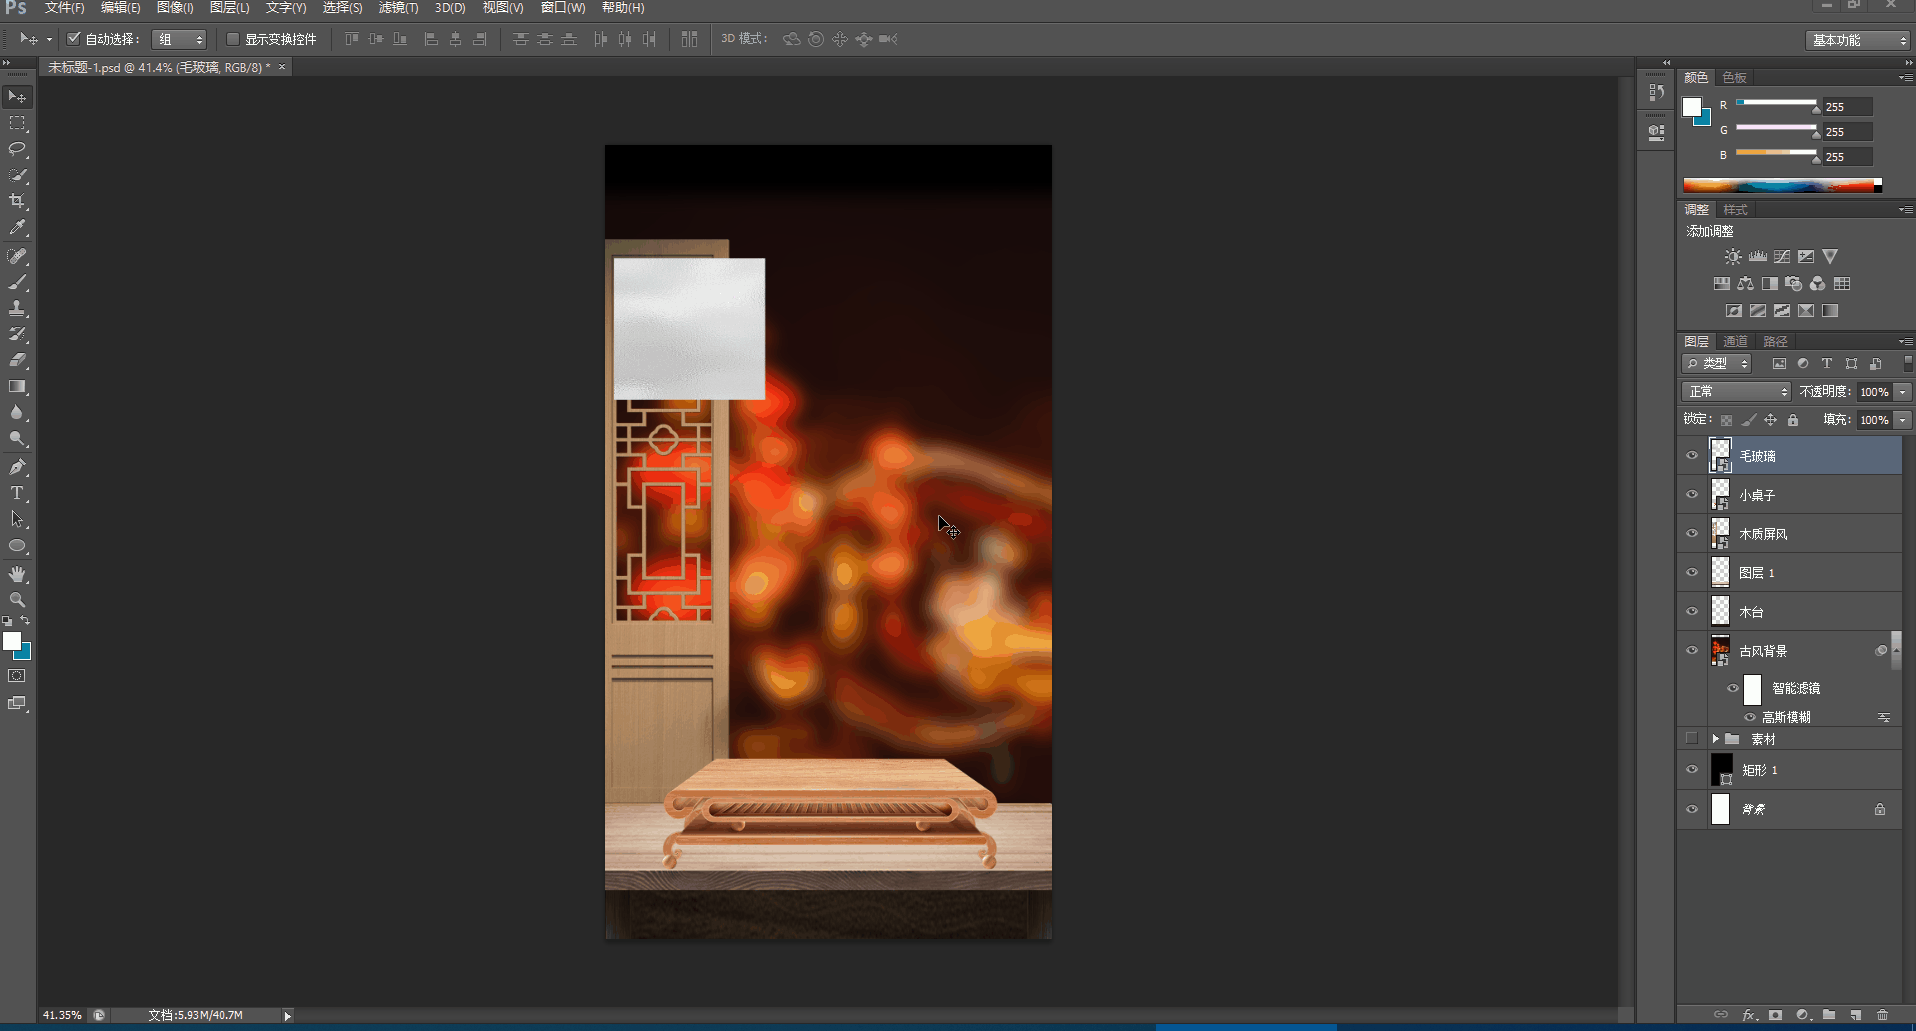Image resolution: width=1916 pixels, height=1031 pixels.
Task: Select the Spot Healing Brush tool
Action: (17, 256)
